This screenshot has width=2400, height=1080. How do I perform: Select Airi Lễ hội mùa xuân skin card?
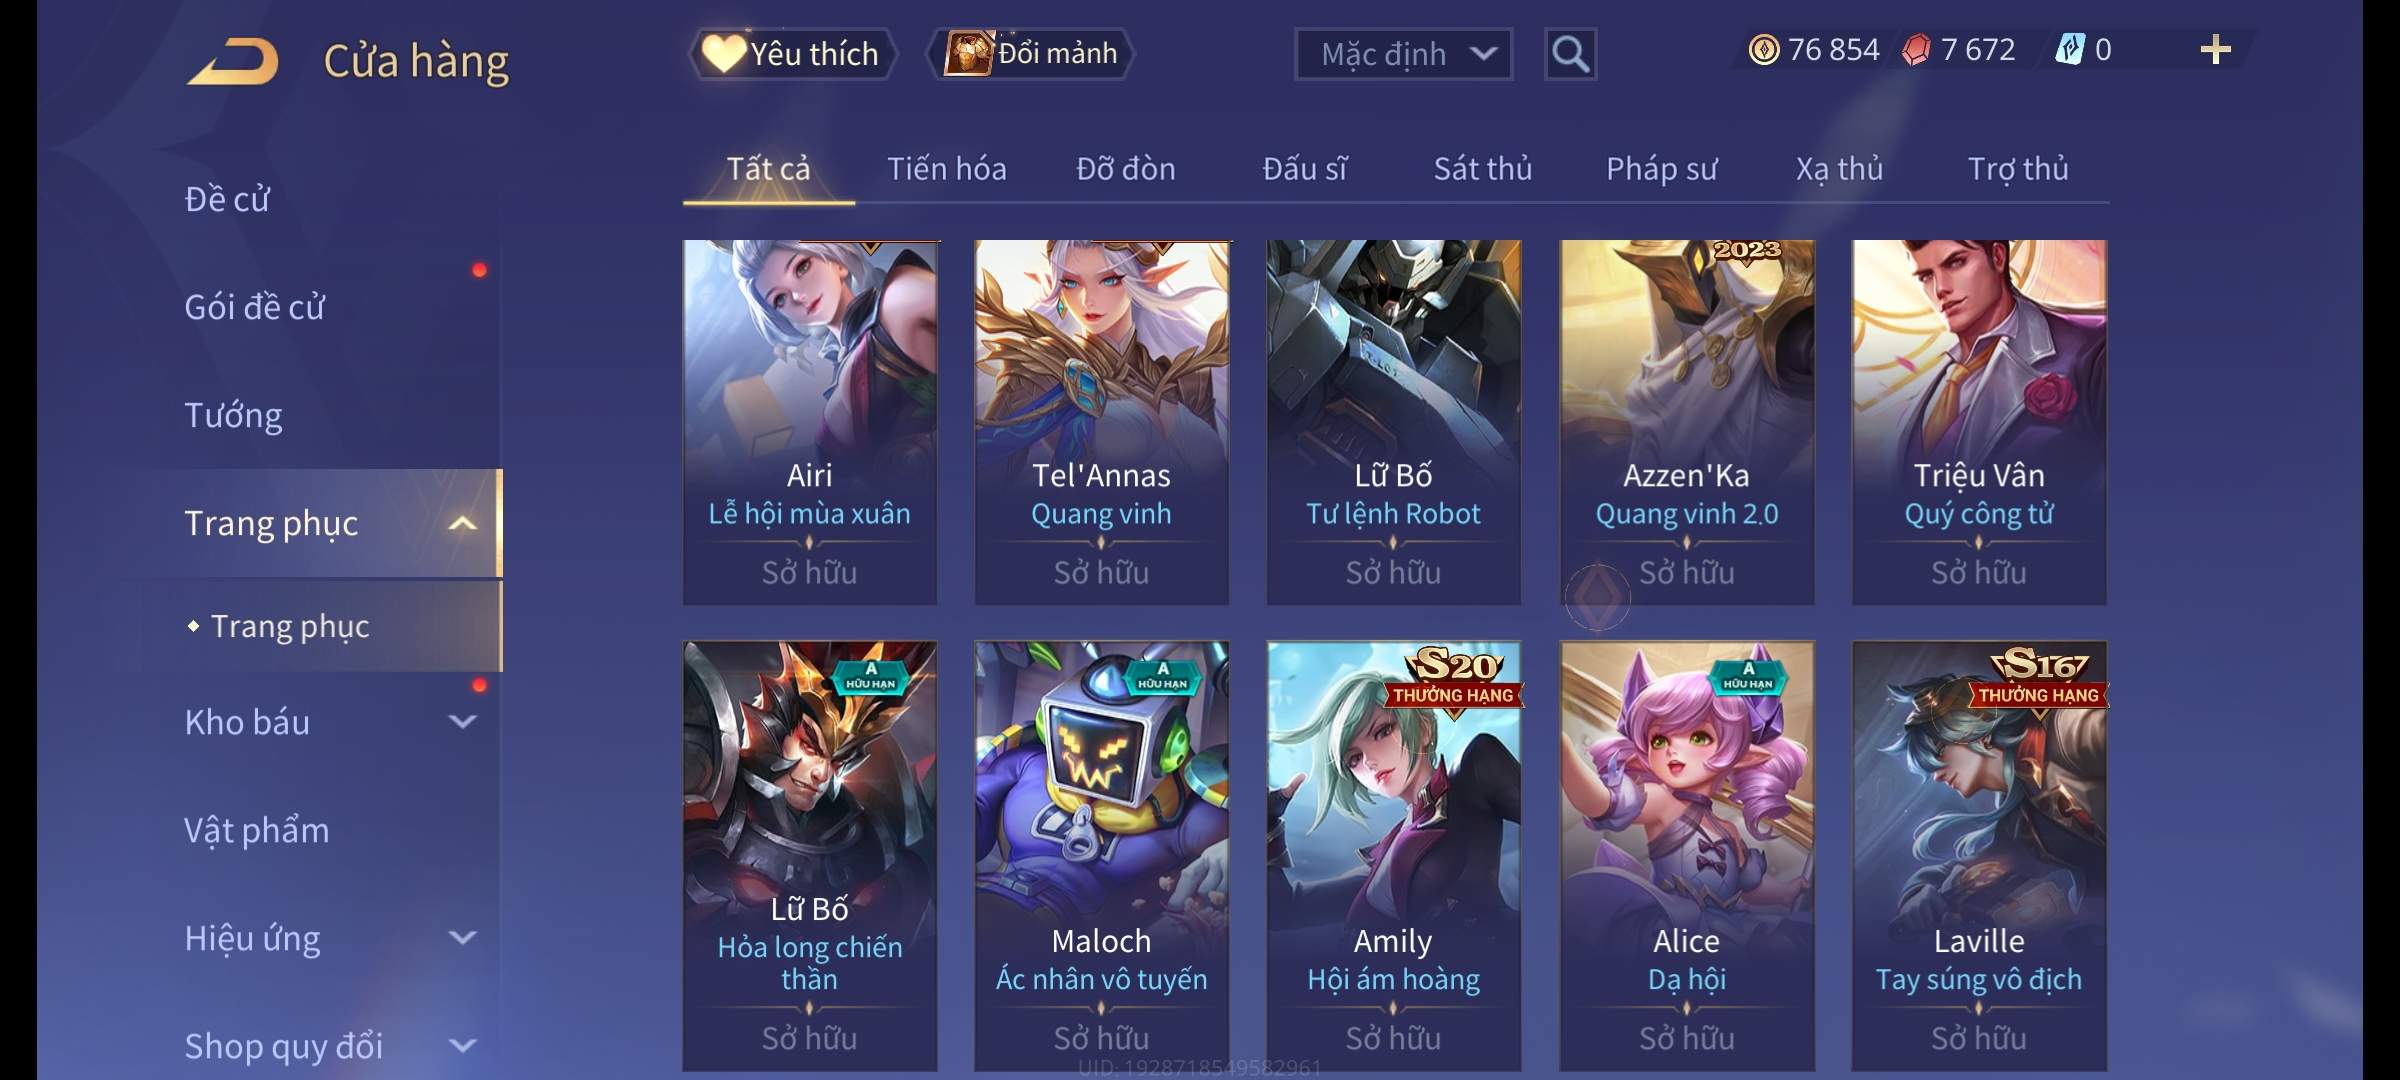(x=810, y=422)
